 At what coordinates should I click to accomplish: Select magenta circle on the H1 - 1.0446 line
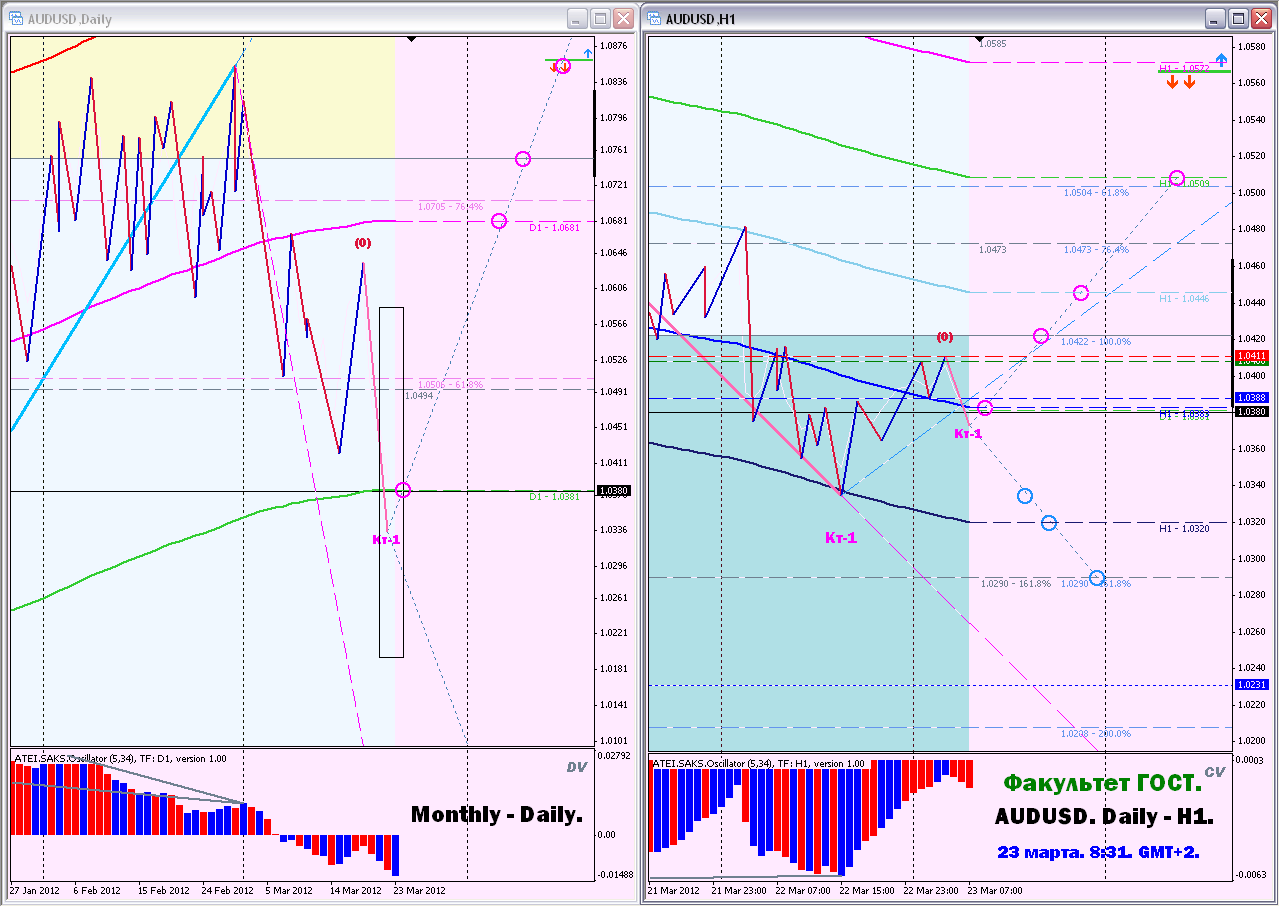1081,293
